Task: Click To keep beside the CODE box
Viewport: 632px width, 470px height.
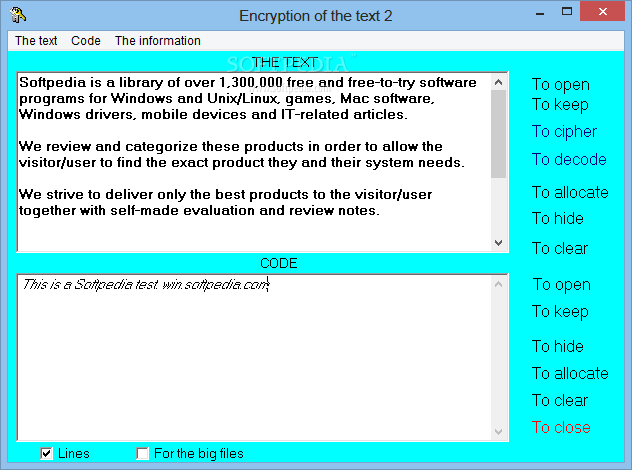Action: (560, 312)
